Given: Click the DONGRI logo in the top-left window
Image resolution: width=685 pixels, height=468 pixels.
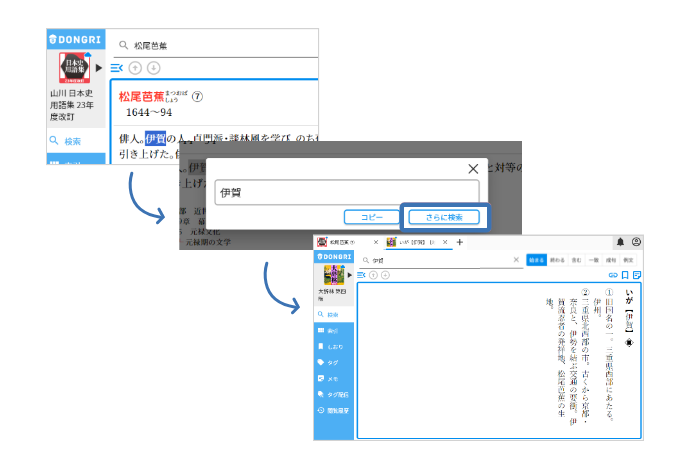Looking at the screenshot, I should tap(76, 39).
